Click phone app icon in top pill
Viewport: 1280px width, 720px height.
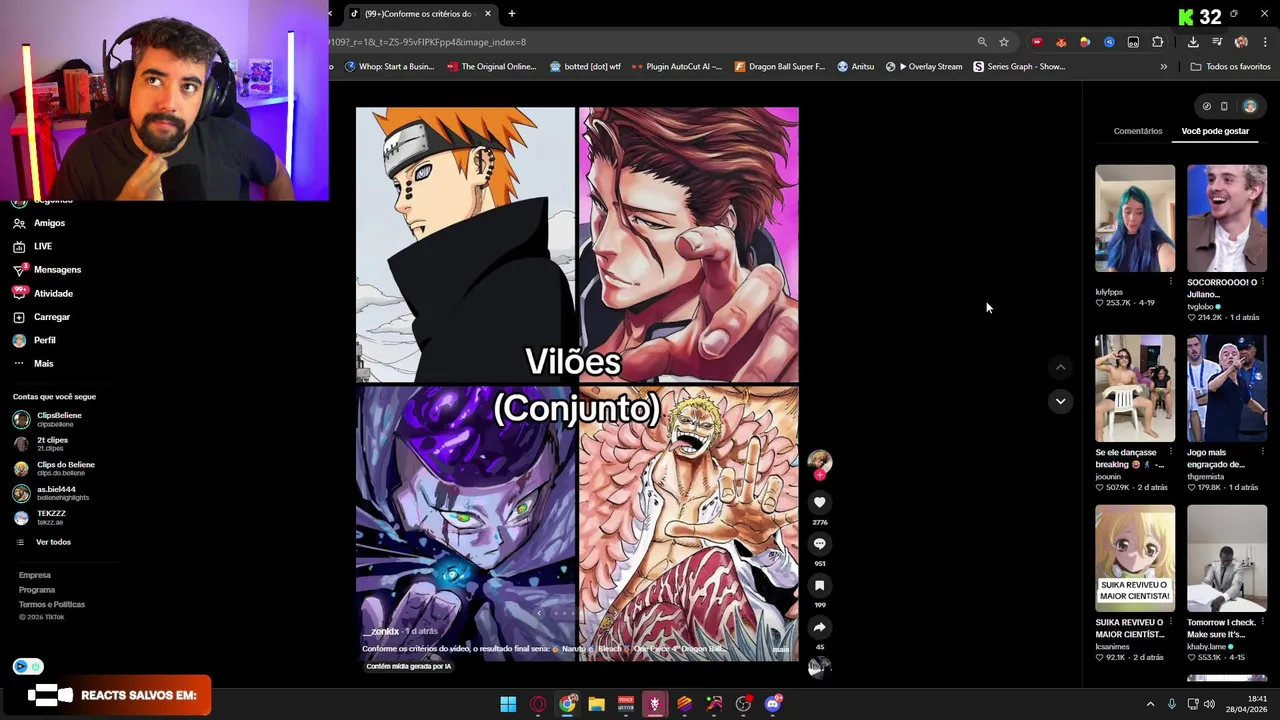pyautogui.click(x=1224, y=106)
